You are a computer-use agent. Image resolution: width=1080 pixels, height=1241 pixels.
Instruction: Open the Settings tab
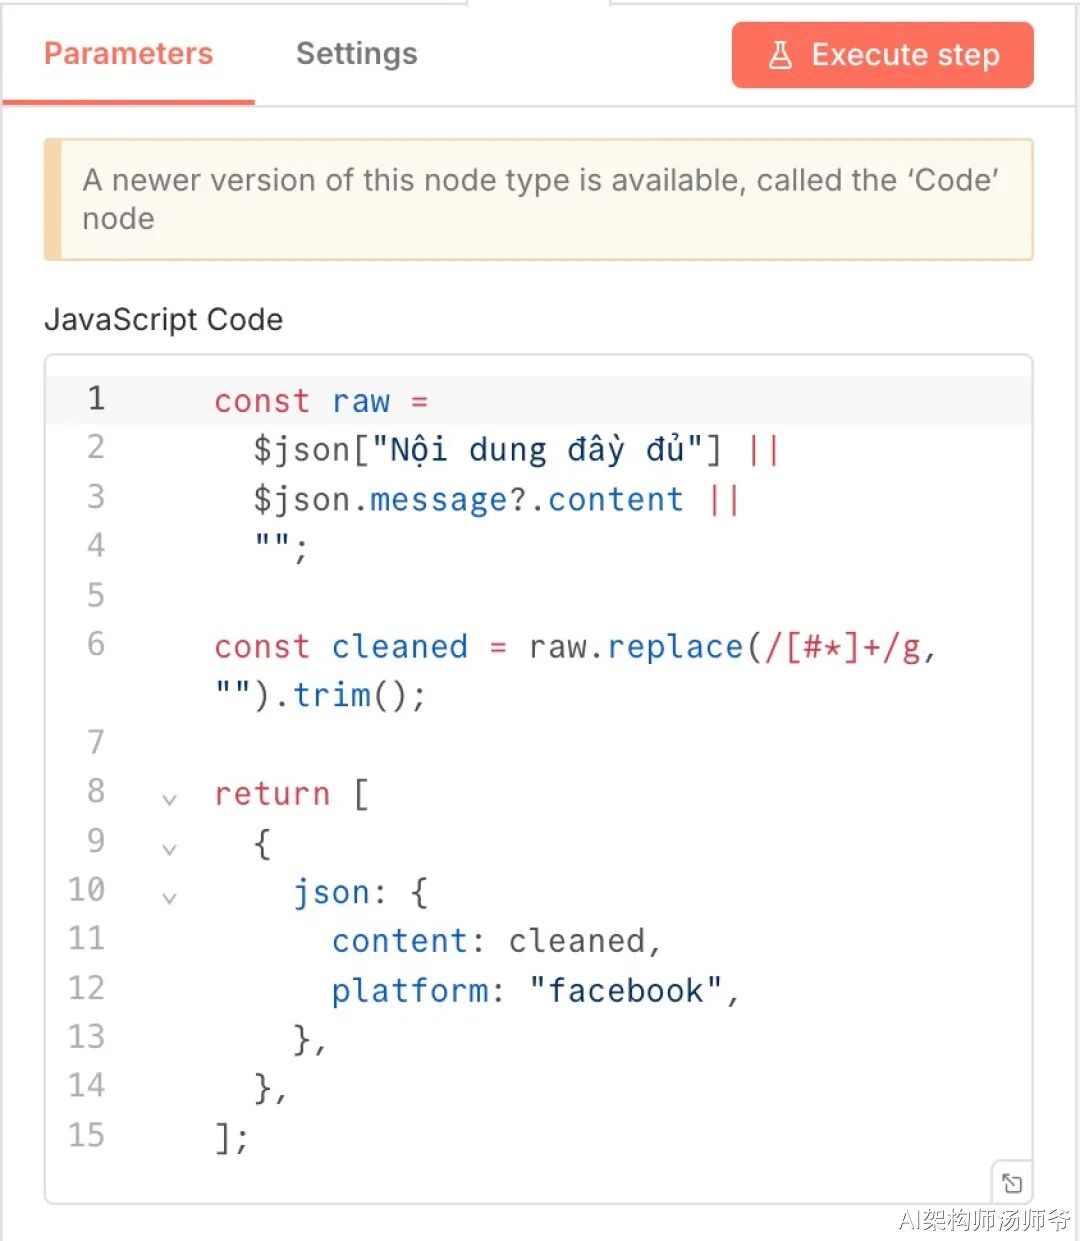tap(356, 54)
